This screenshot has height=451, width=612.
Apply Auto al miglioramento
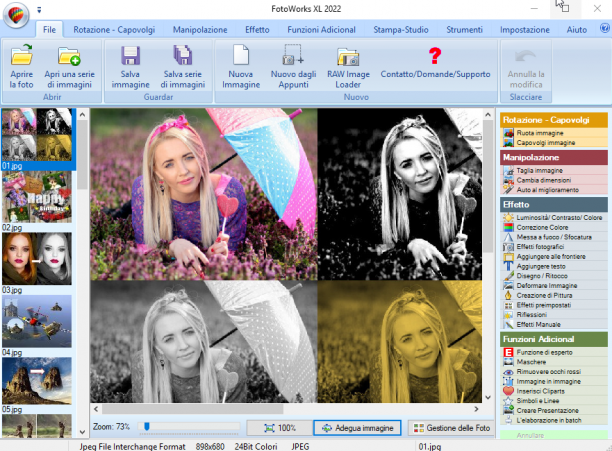click(x=554, y=190)
